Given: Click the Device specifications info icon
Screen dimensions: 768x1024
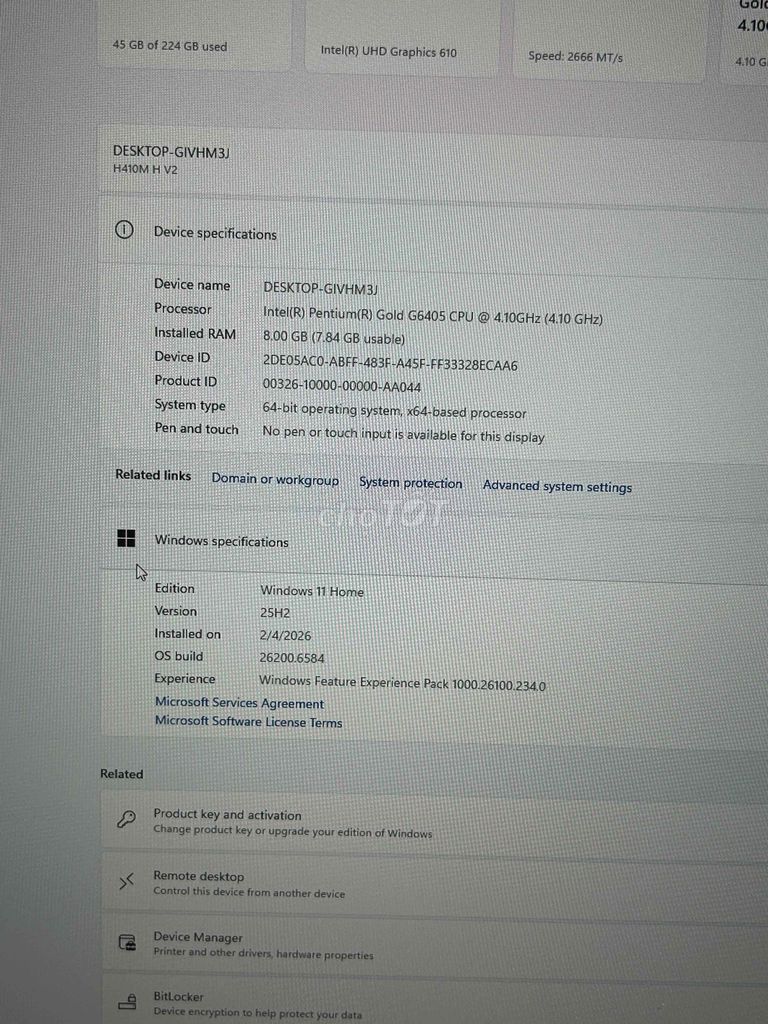Looking at the screenshot, I should tap(124, 230).
